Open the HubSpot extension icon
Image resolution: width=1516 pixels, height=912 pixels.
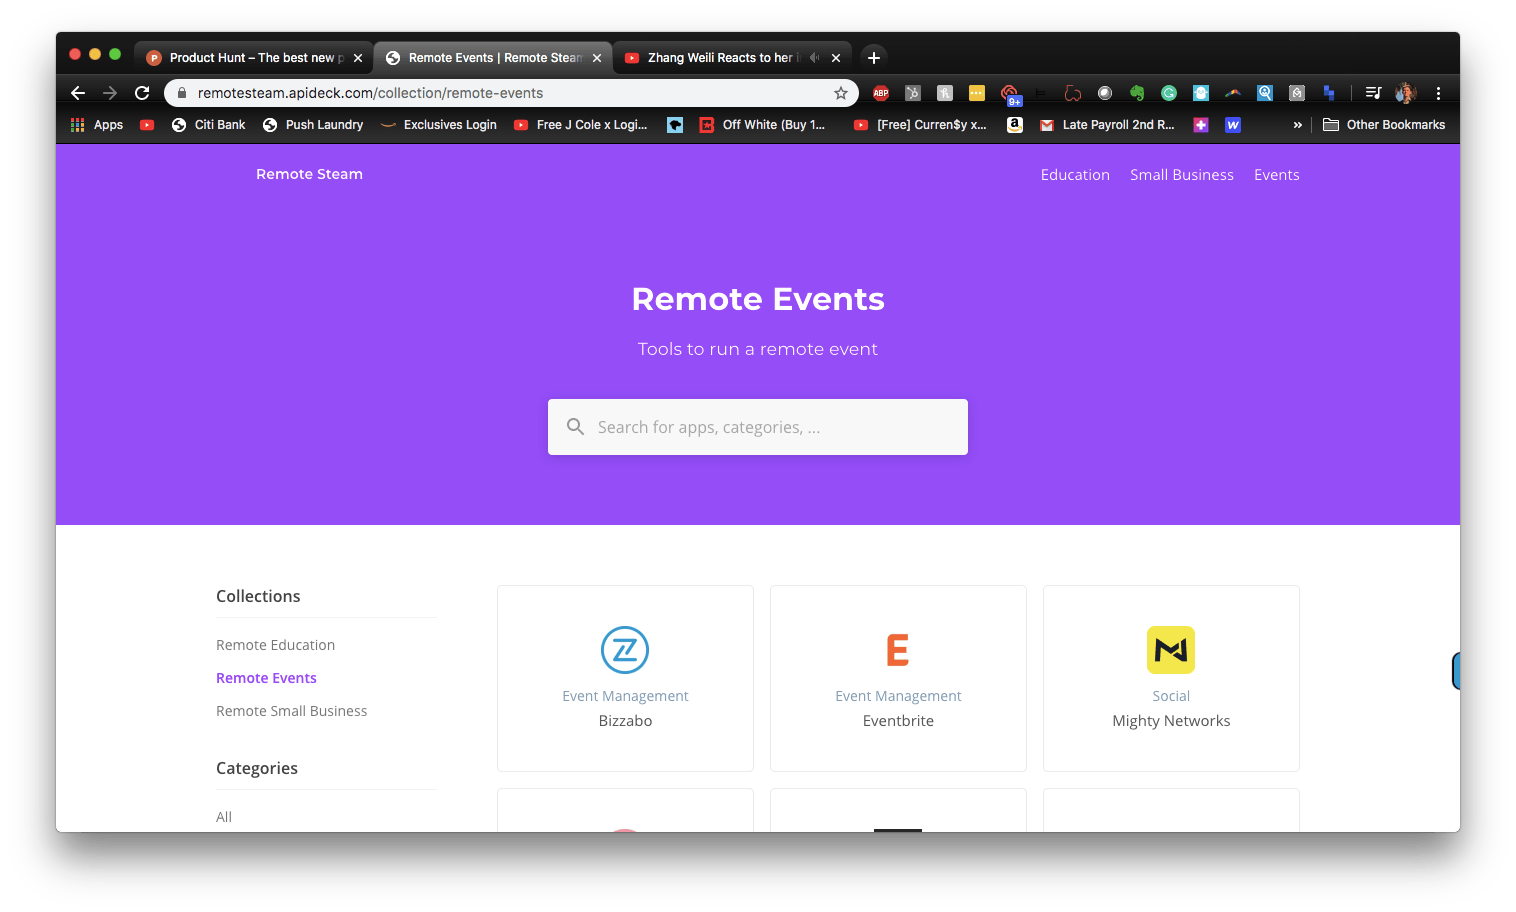pos(913,93)
